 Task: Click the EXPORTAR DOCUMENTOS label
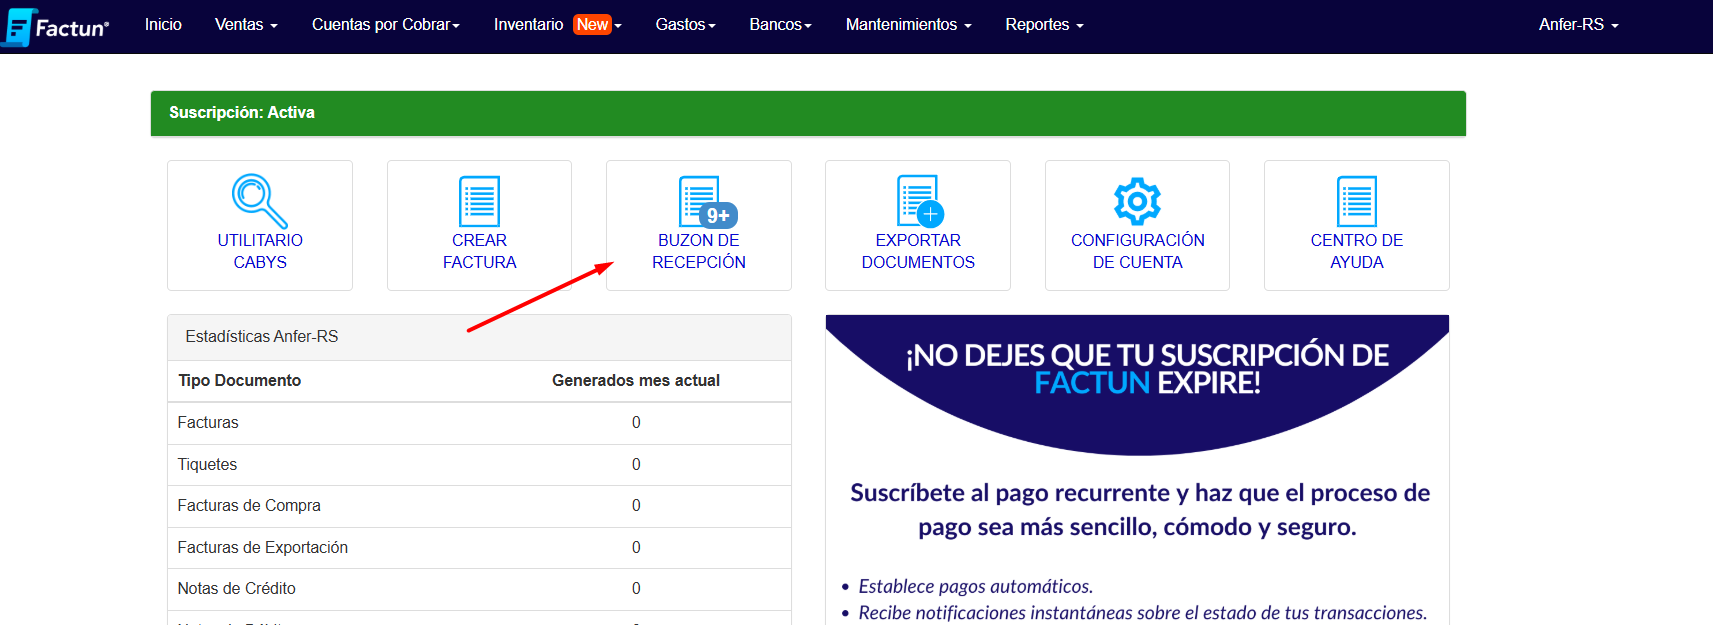coord(918,251)
